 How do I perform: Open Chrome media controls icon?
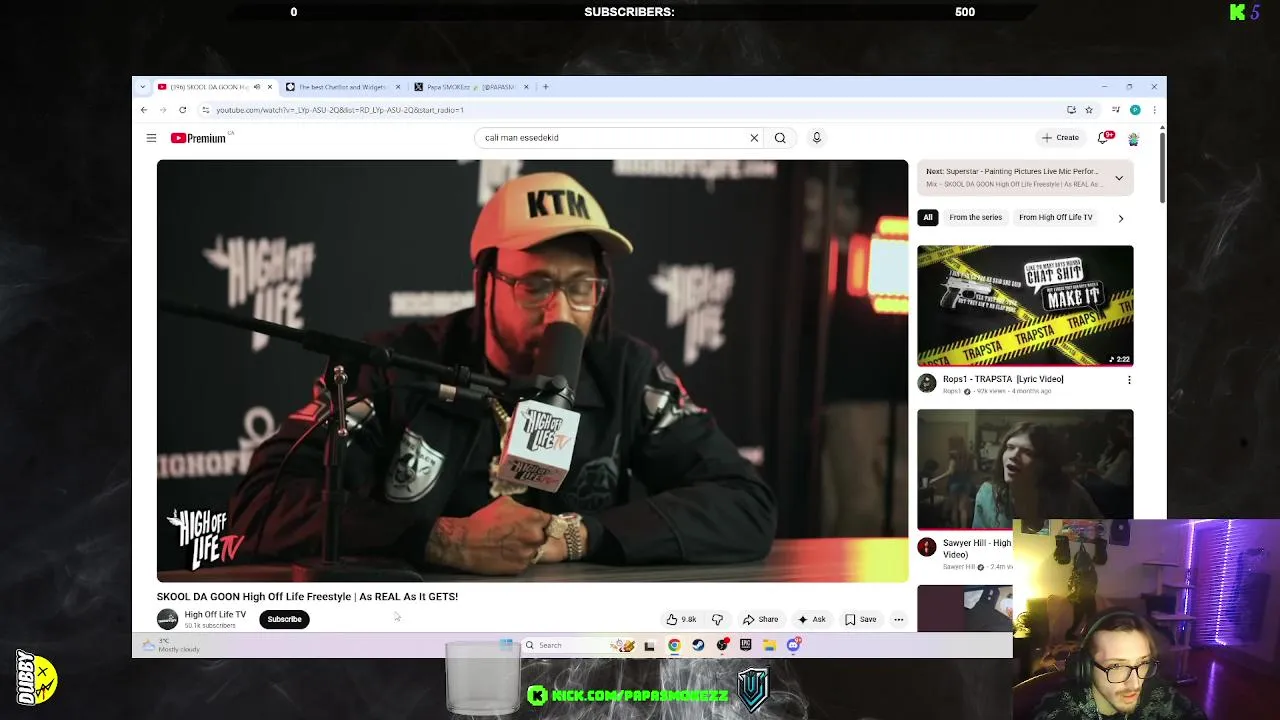point(1115,110)
